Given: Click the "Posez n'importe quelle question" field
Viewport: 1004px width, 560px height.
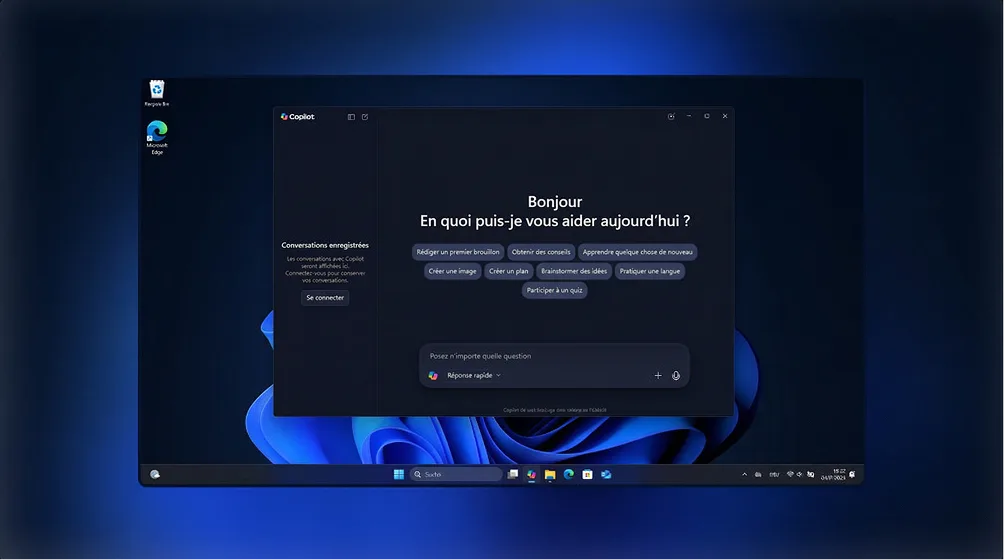Looking at the screenshot, I should click(554, 356).
